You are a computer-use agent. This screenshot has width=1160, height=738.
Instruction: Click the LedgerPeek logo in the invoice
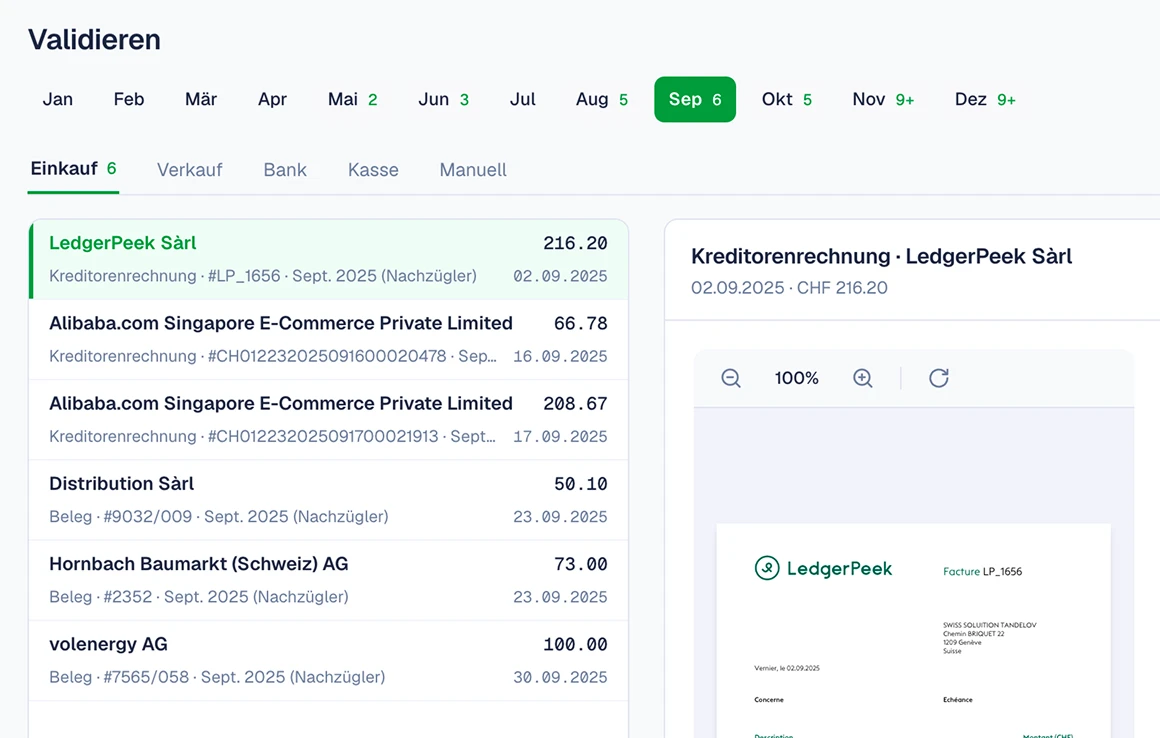point(823,568)
